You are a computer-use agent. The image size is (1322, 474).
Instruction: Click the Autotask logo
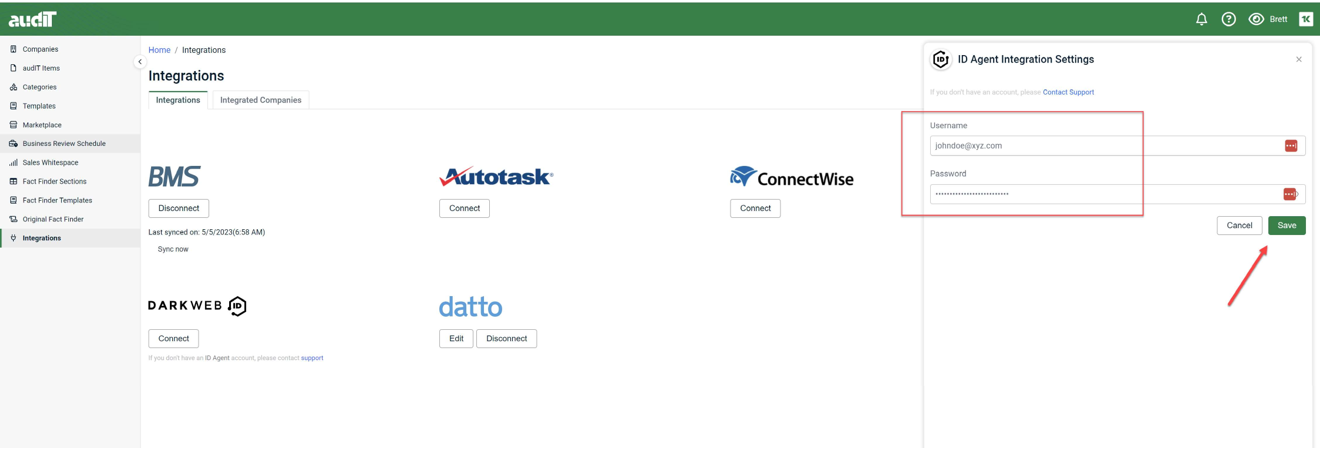(x=496, y=177)
